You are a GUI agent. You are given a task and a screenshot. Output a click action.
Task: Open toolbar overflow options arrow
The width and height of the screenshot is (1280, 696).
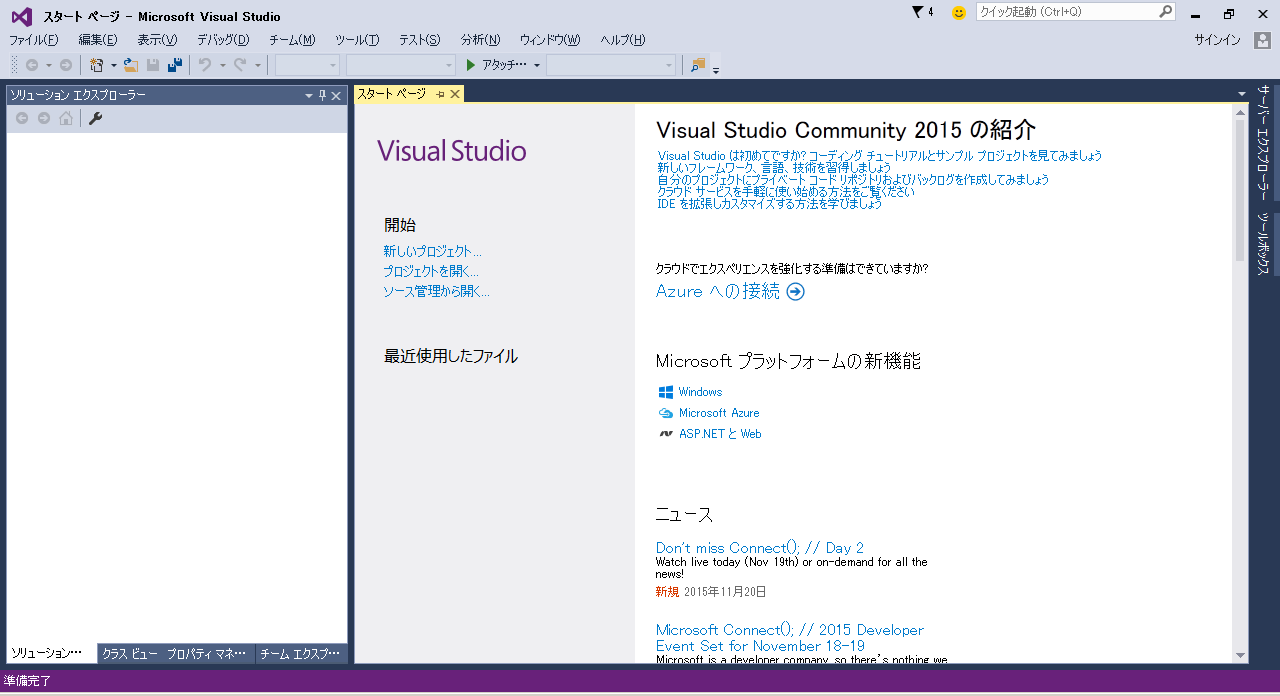pos(716,69)
